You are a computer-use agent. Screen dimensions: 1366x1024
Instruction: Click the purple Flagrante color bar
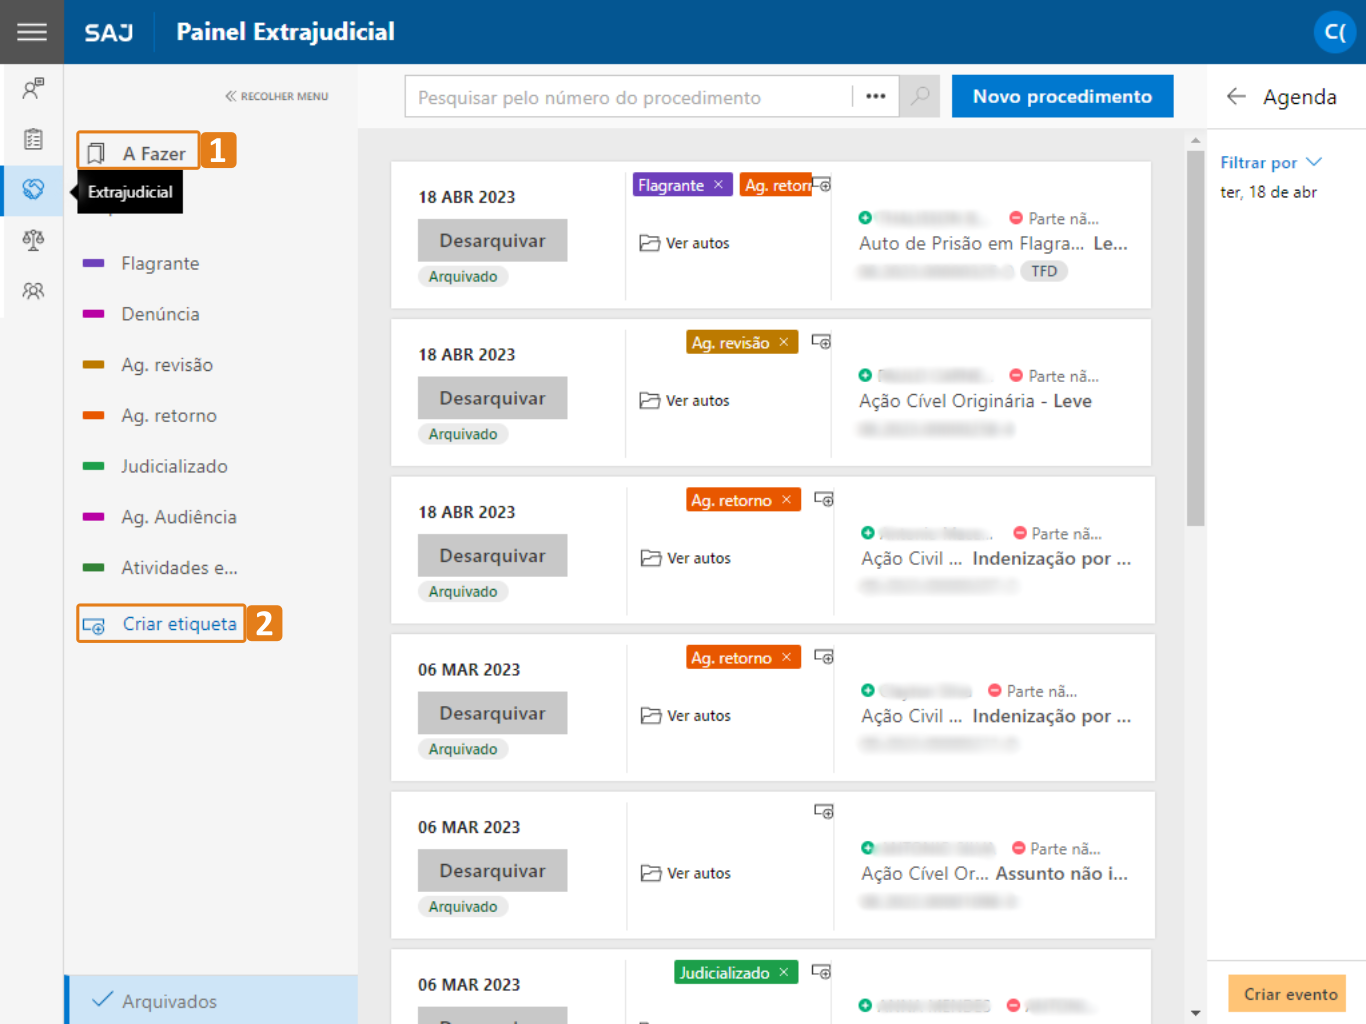click(93, 263)
